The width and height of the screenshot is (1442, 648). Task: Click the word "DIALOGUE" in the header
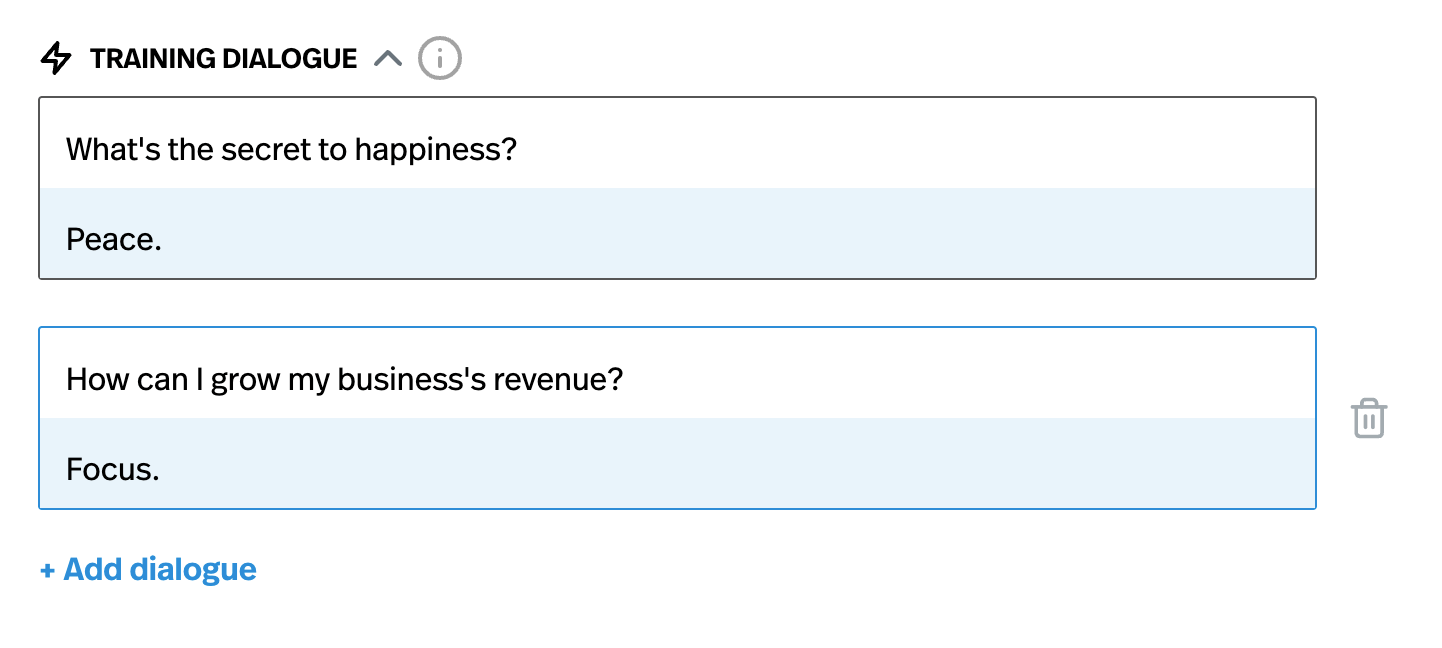289,59
